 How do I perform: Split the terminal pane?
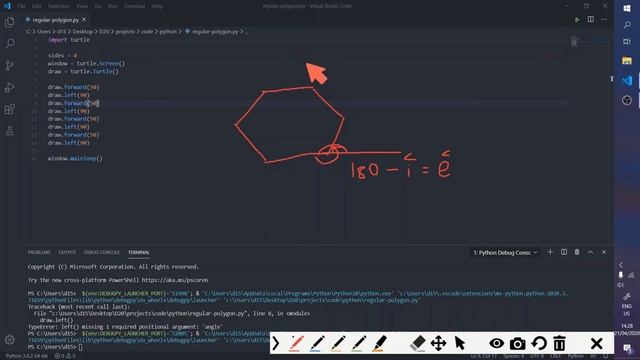pos(564,252)
